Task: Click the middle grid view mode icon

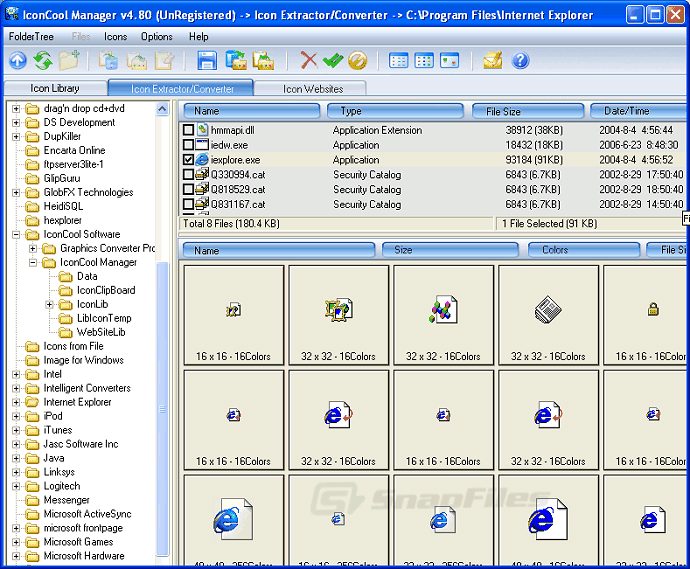Action: [424, 60]
